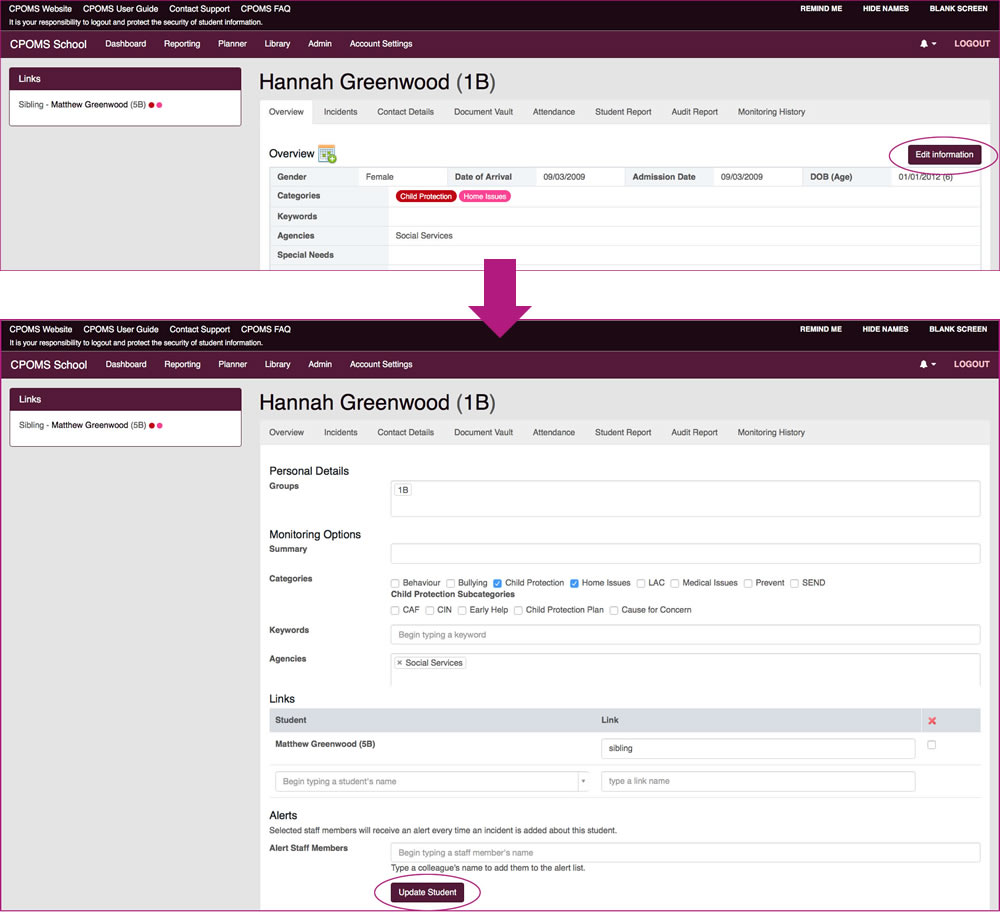Click the 'Social Services' agency text in Overview
Image resolution: width=1000 pixels, height=912 pixels.
424,236
